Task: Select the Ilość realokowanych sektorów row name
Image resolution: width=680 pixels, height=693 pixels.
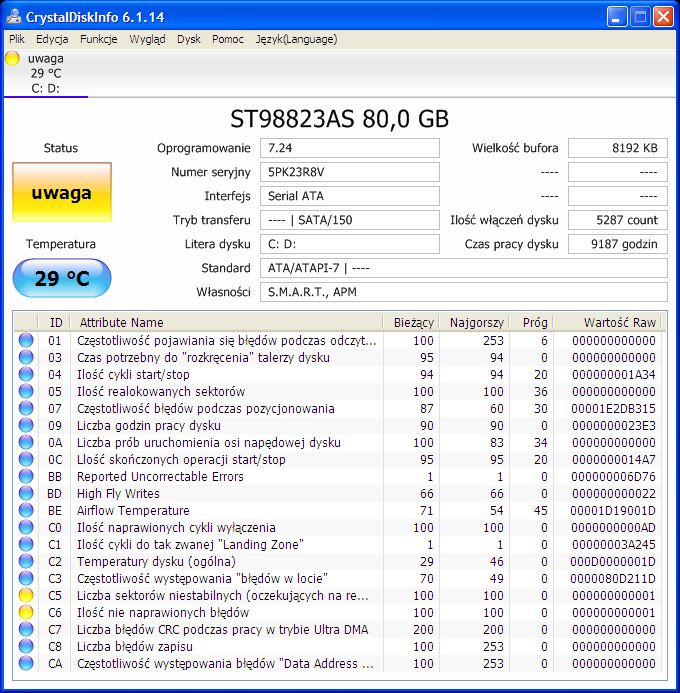Action: tap(161, 392)
